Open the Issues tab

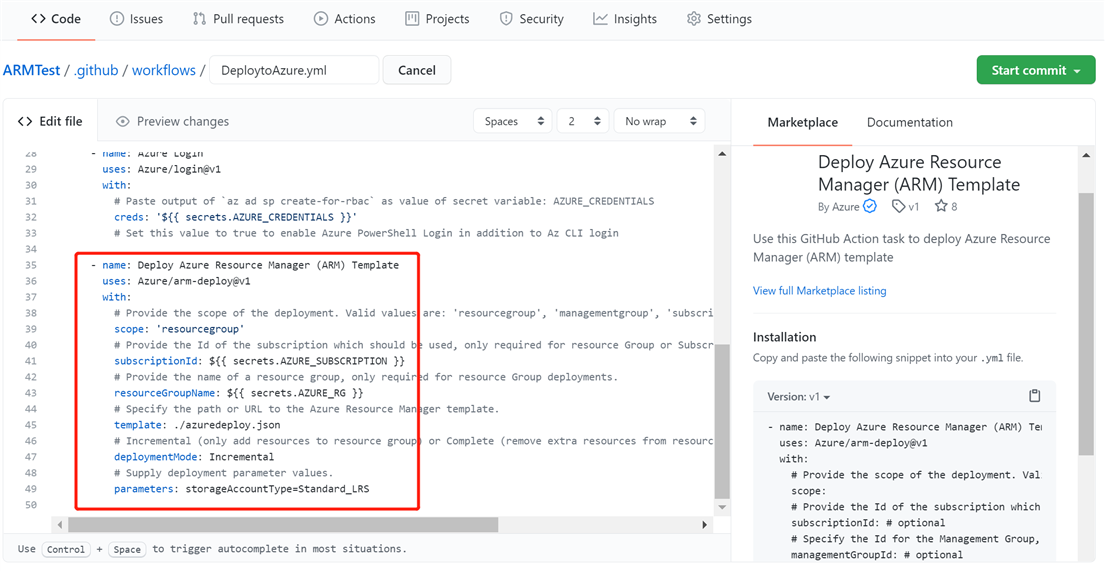137,19
